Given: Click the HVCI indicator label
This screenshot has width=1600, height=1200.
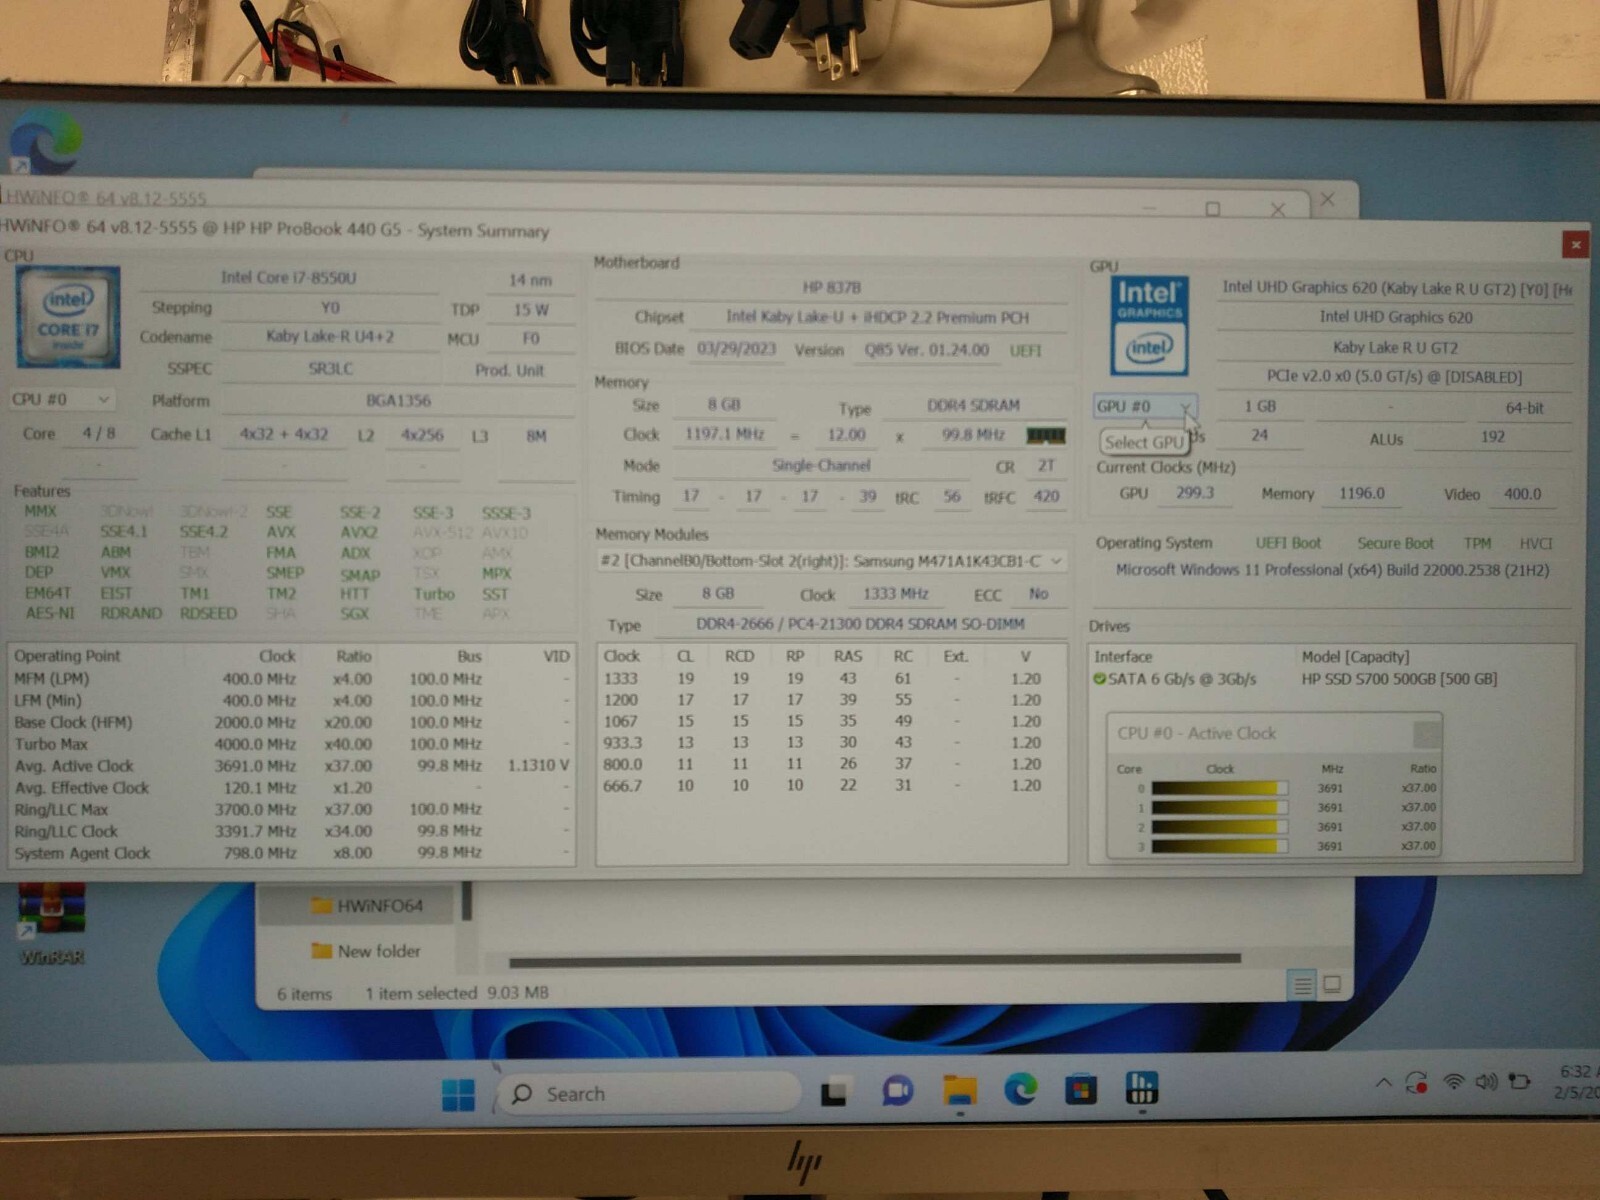Looking at the screenshot, I should pos(1536,544).
